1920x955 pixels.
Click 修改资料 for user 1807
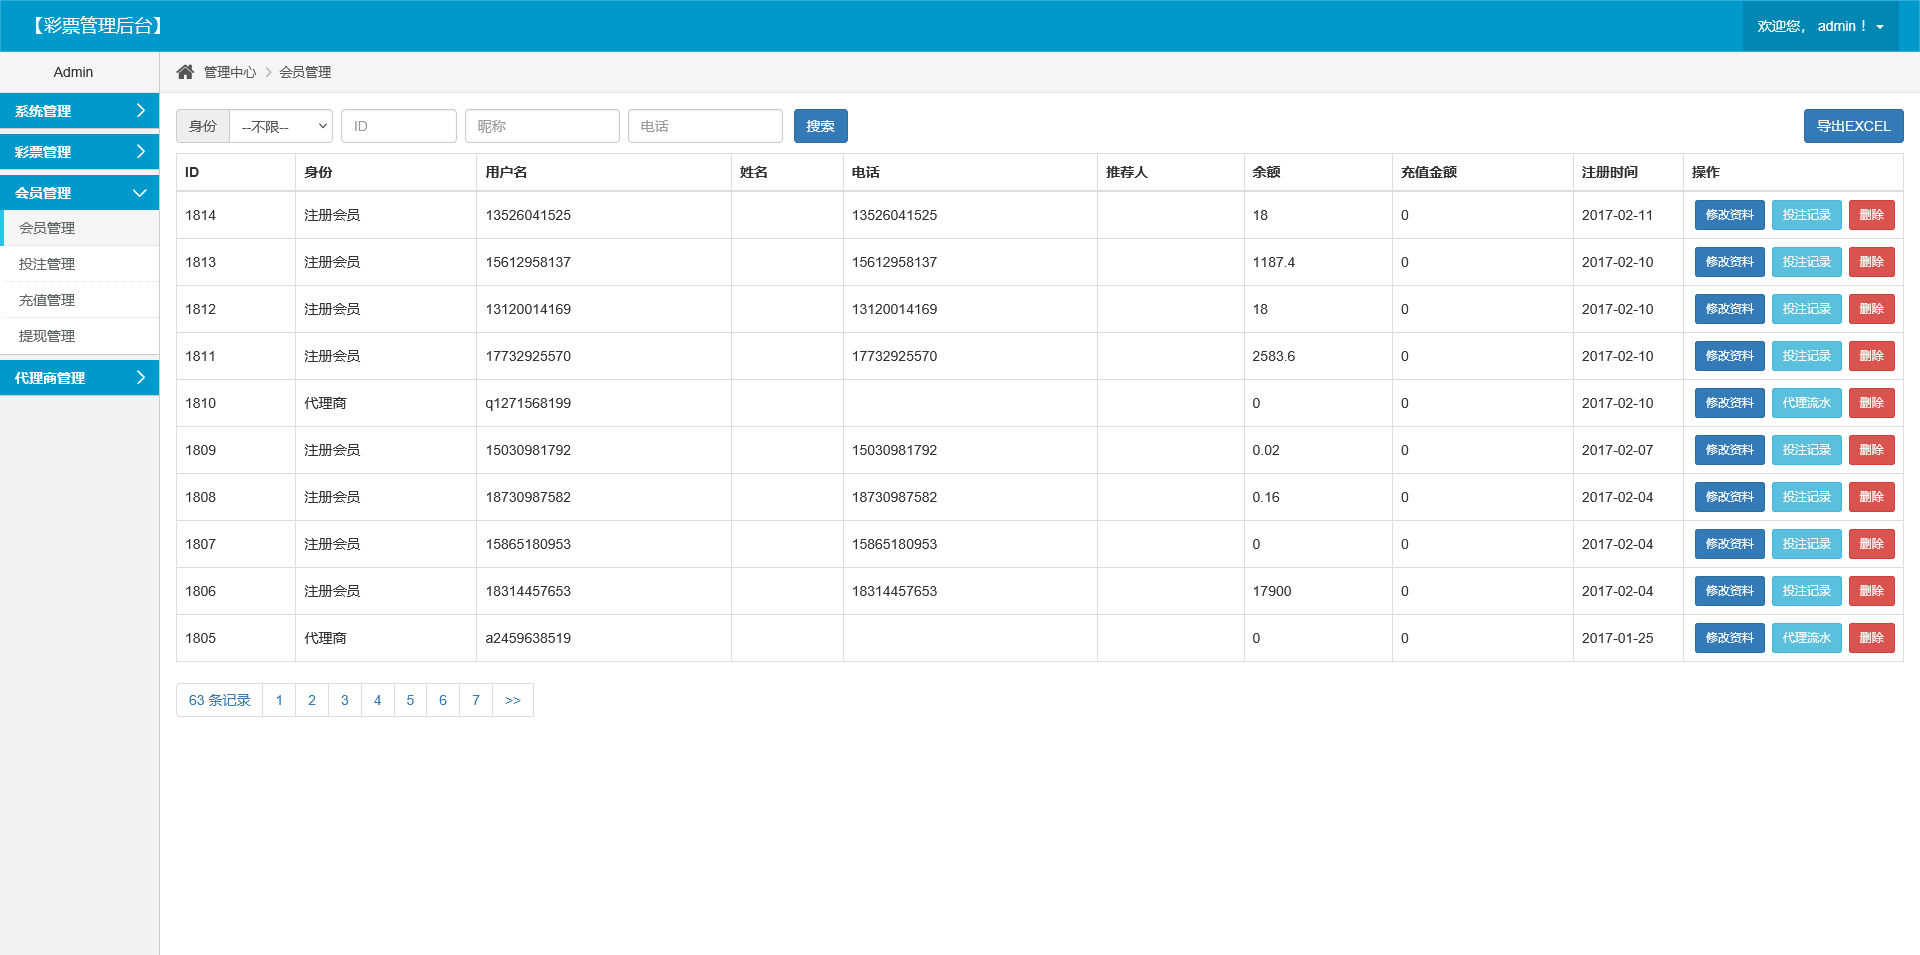[x=1729, y=544]
